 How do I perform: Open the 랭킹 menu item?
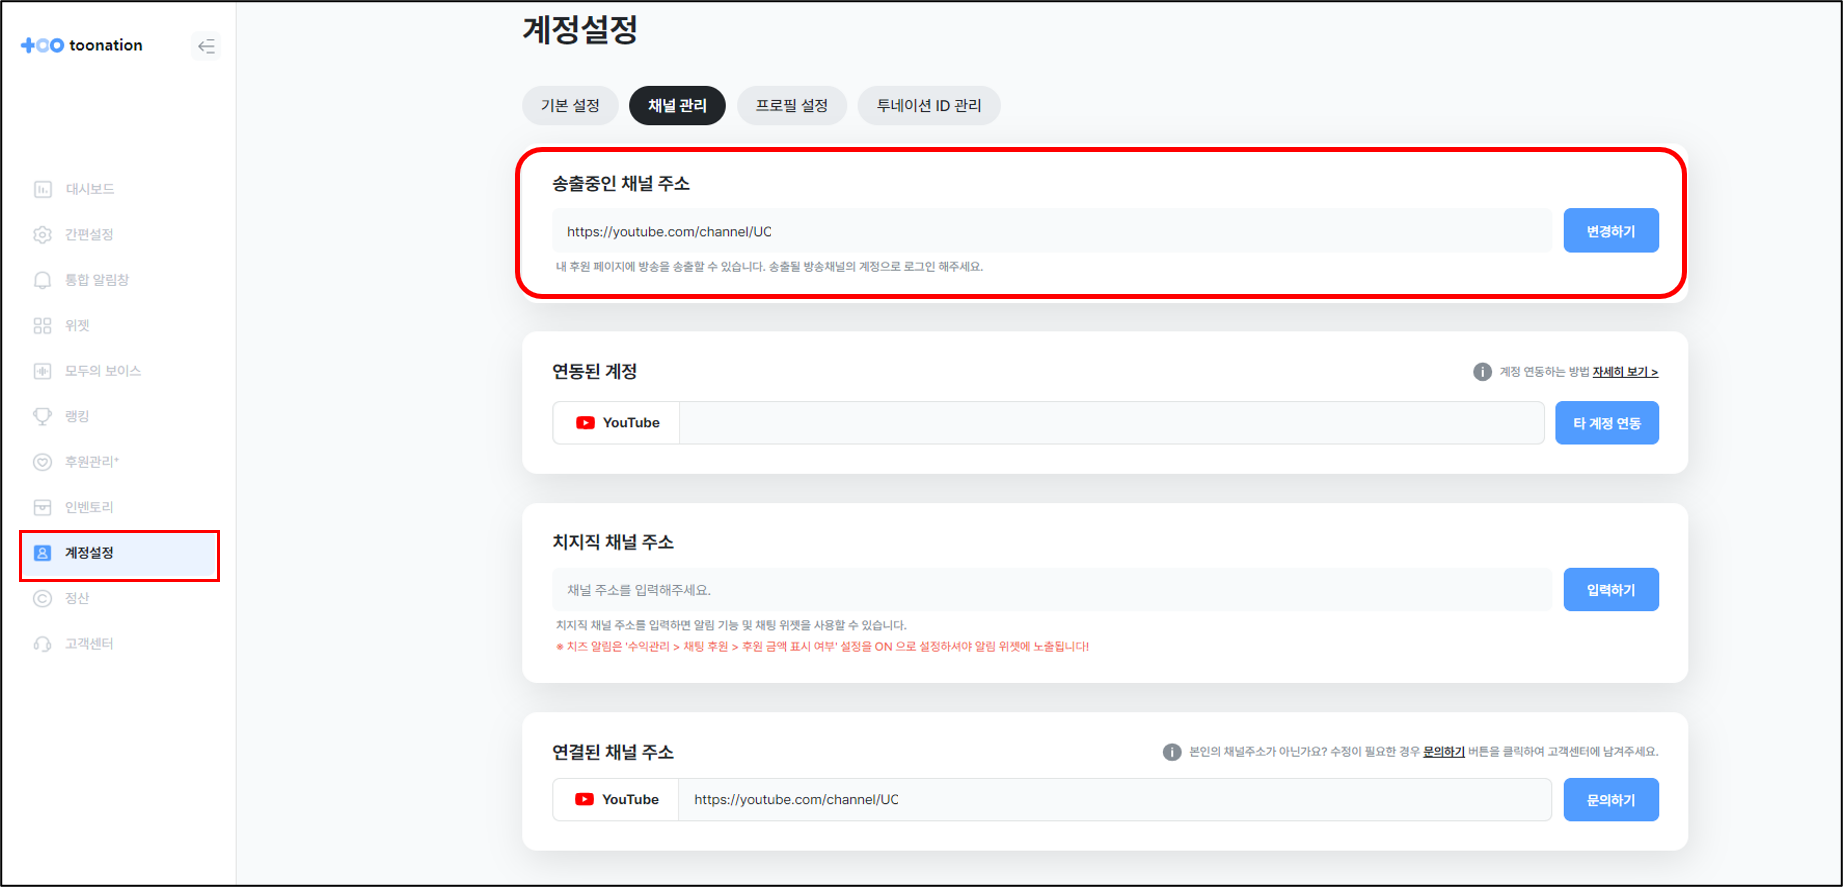[x=77, y=416]
